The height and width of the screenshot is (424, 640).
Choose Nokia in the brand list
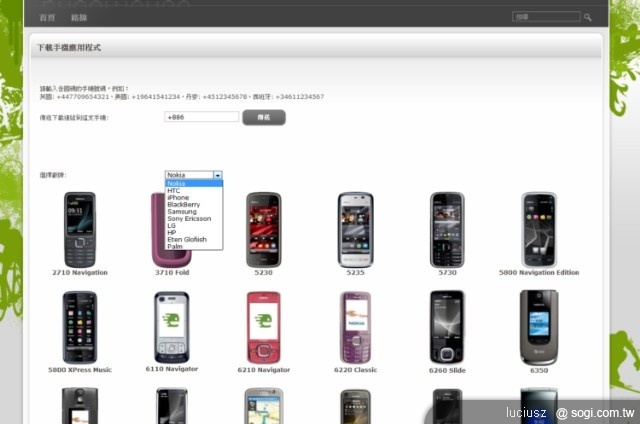click(x=194, y=184)
